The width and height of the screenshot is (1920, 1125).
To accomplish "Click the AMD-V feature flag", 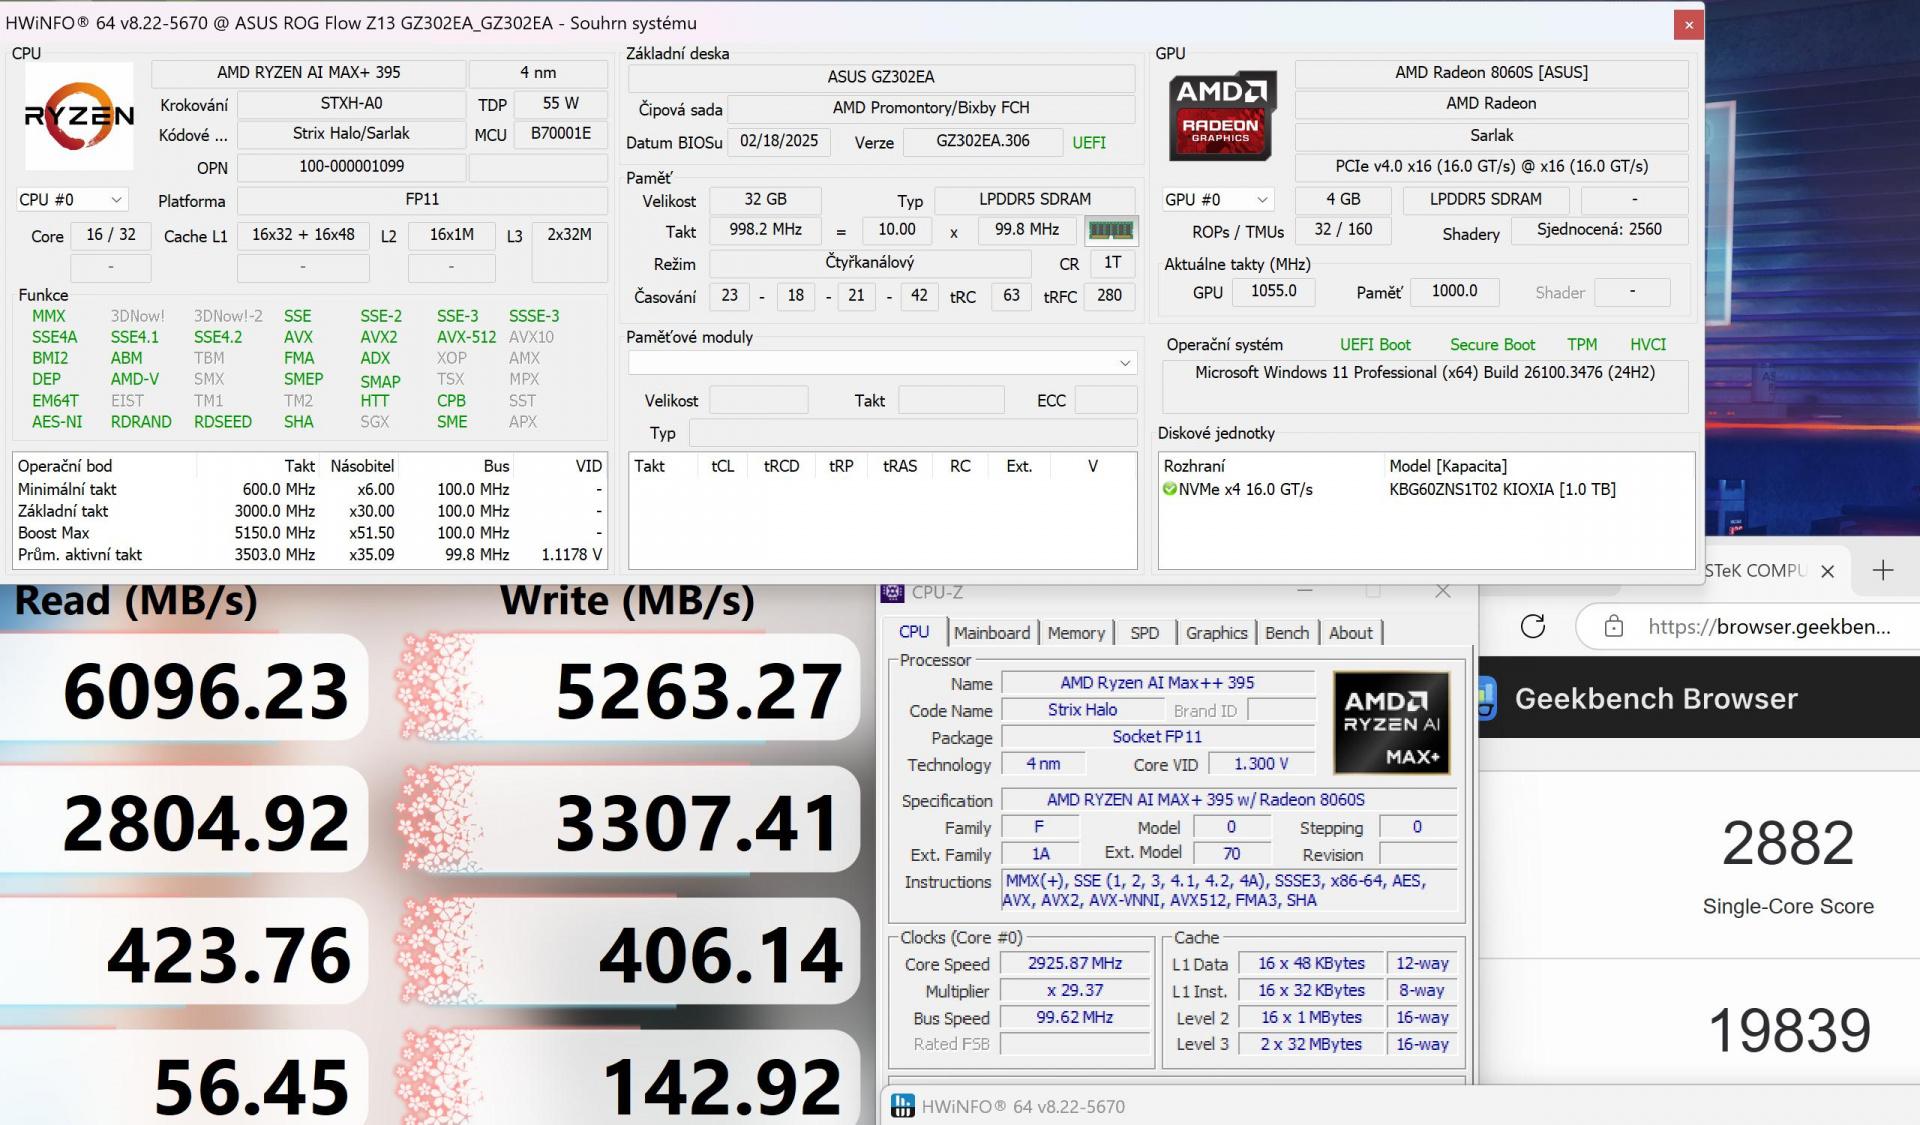I will point(135,379).
